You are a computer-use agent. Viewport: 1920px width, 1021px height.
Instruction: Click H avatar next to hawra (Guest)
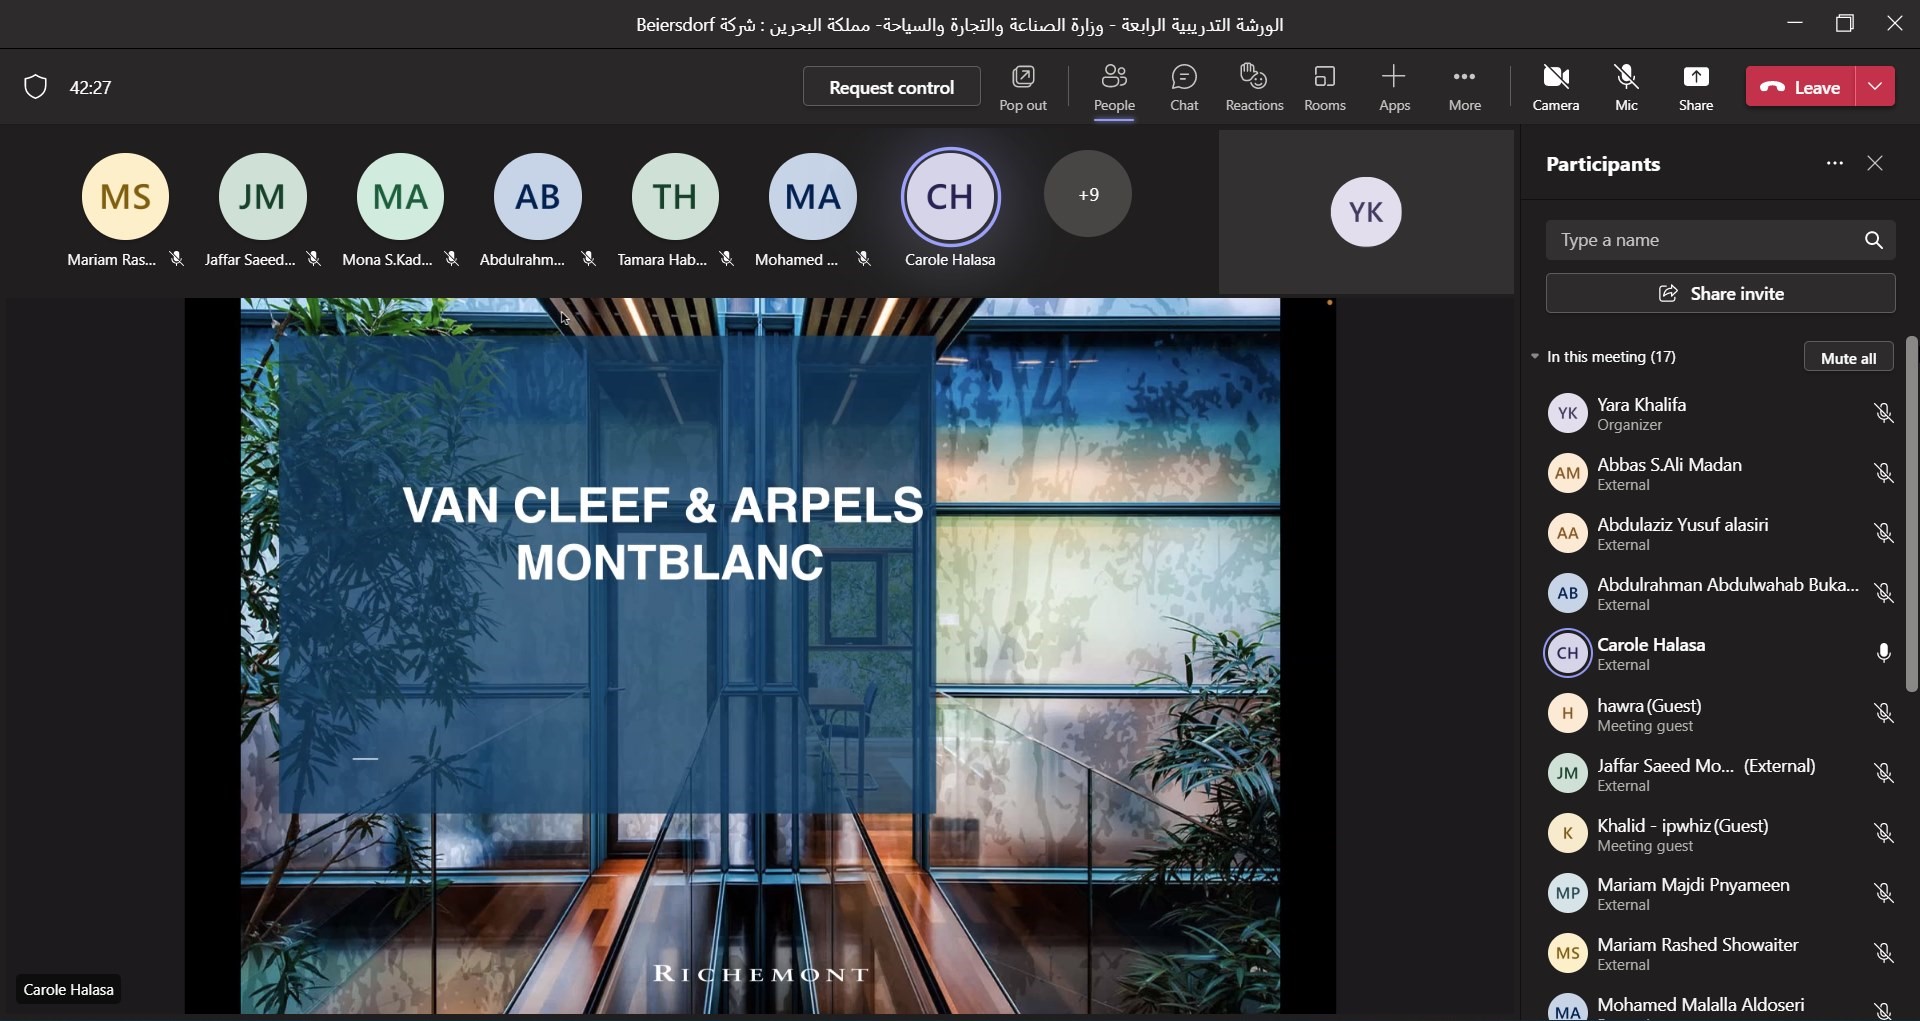click(1567, 713)
